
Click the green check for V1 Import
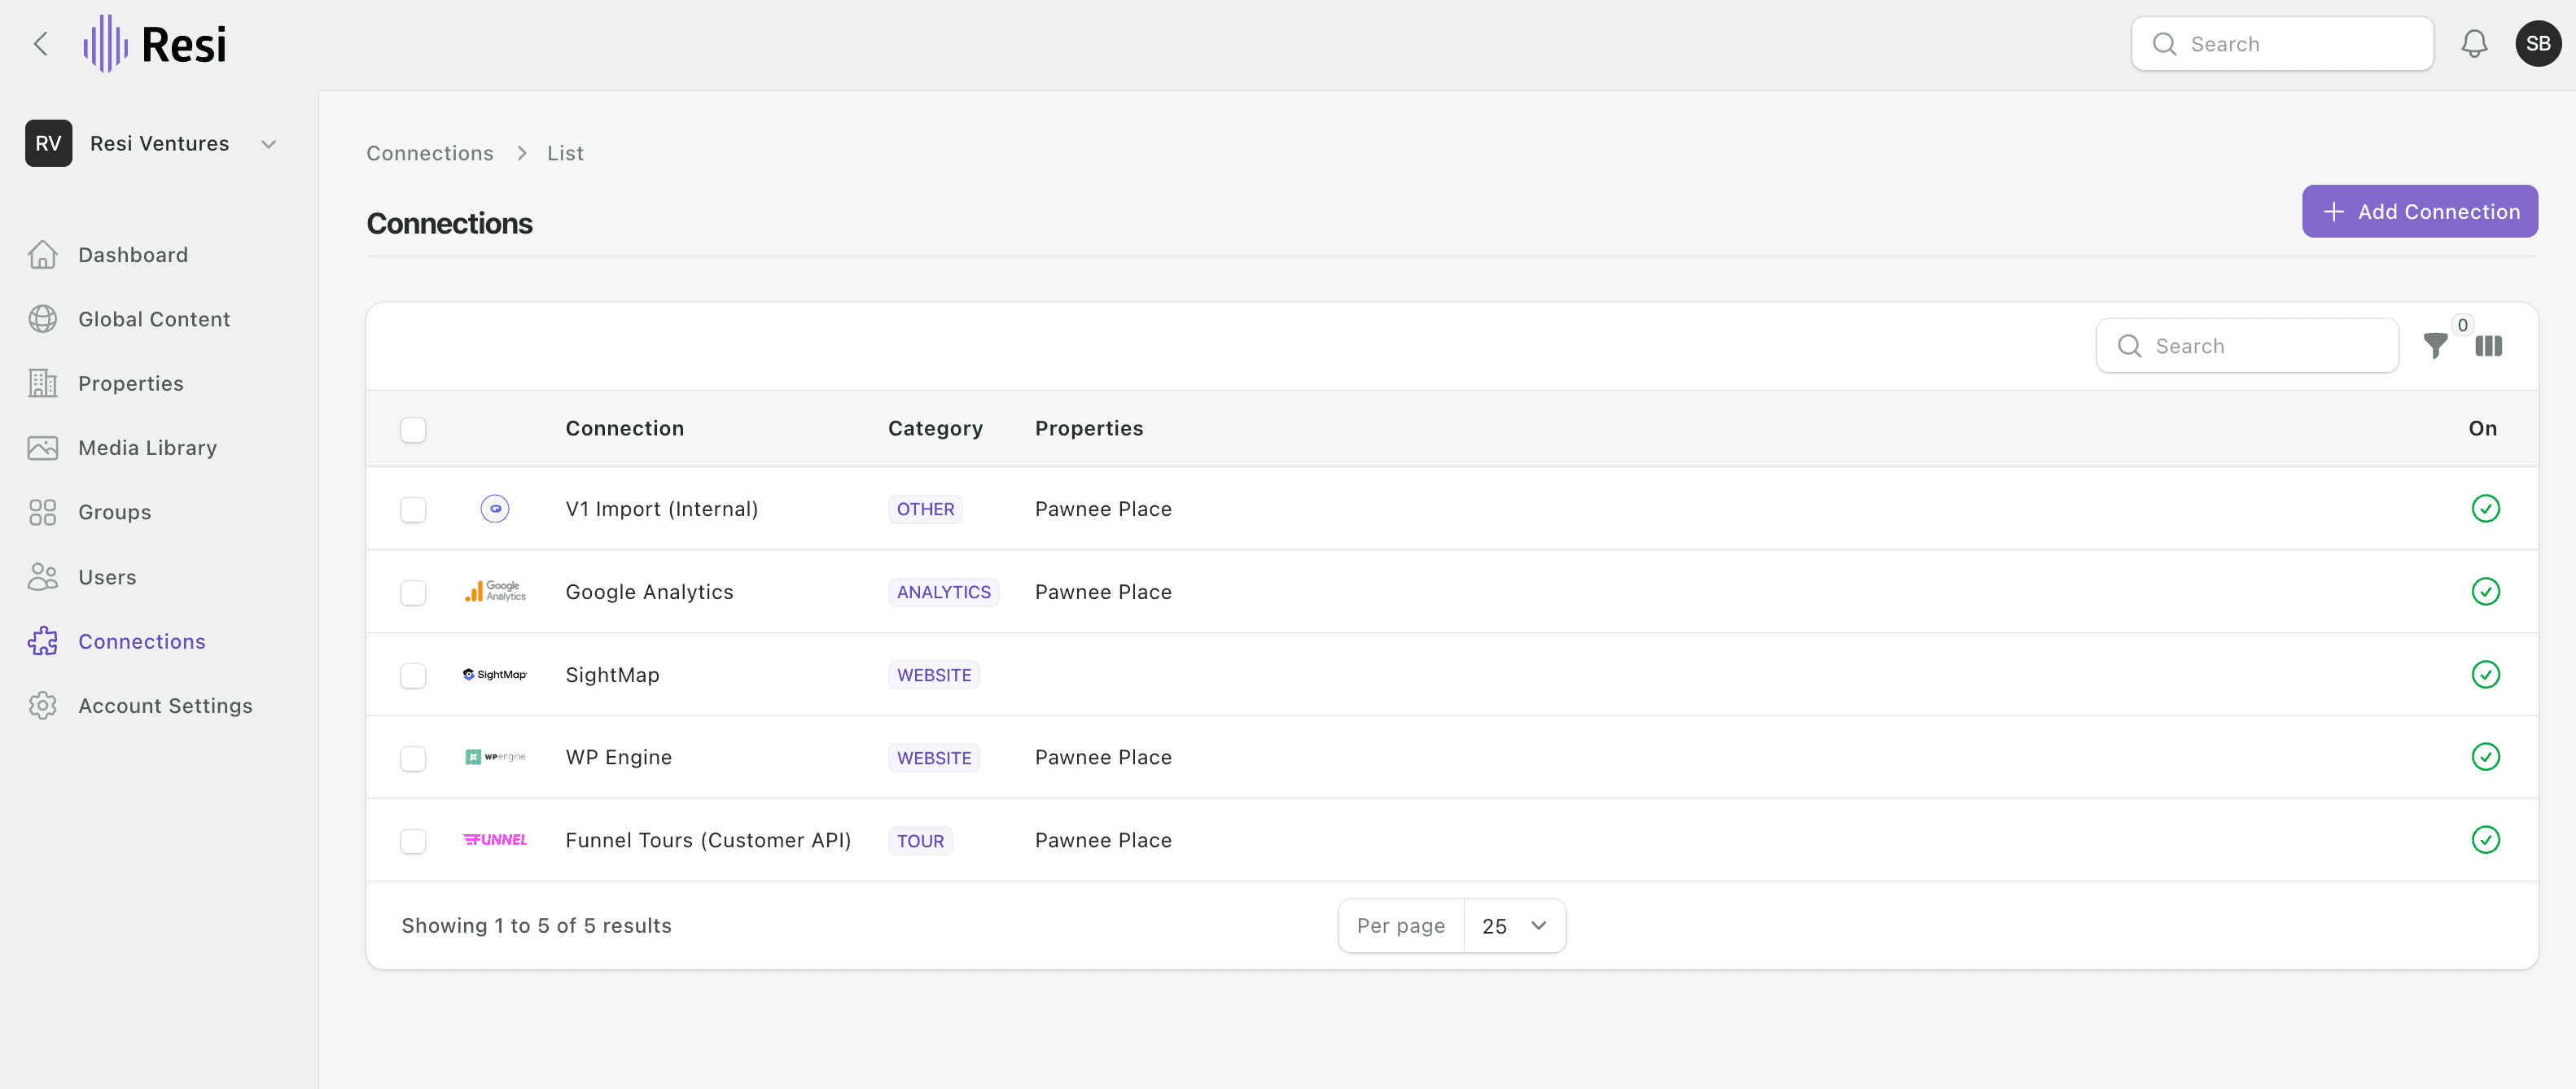tap(2485, 509)
